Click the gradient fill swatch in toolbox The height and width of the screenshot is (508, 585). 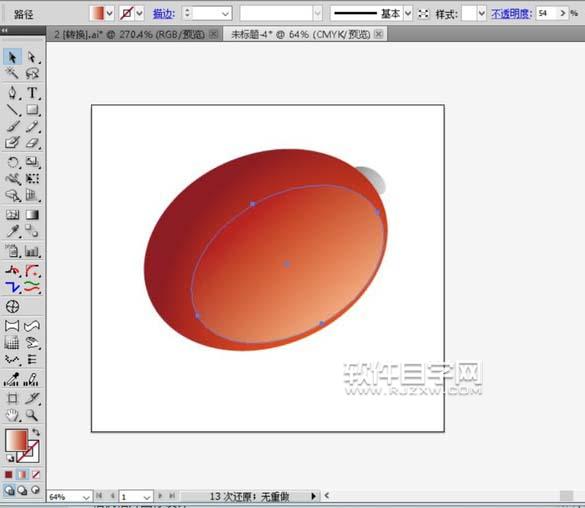point(16,440)
